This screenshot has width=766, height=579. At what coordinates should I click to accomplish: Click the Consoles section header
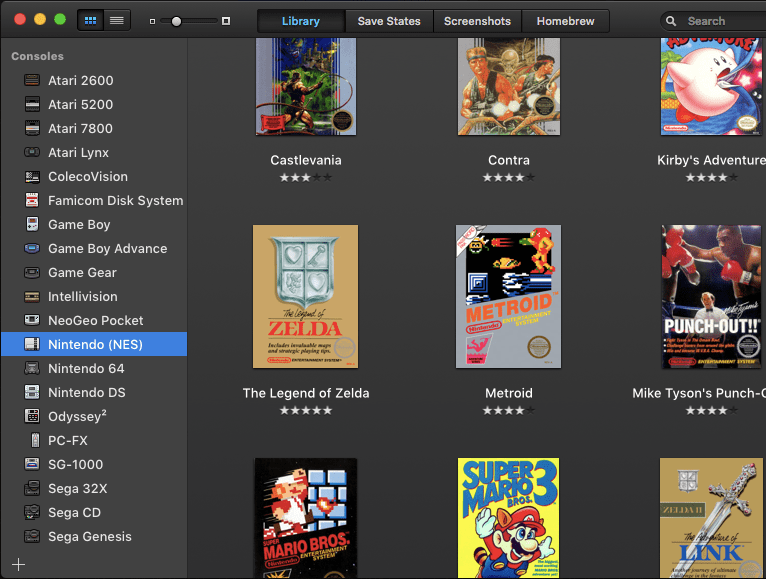pos(38,56)
